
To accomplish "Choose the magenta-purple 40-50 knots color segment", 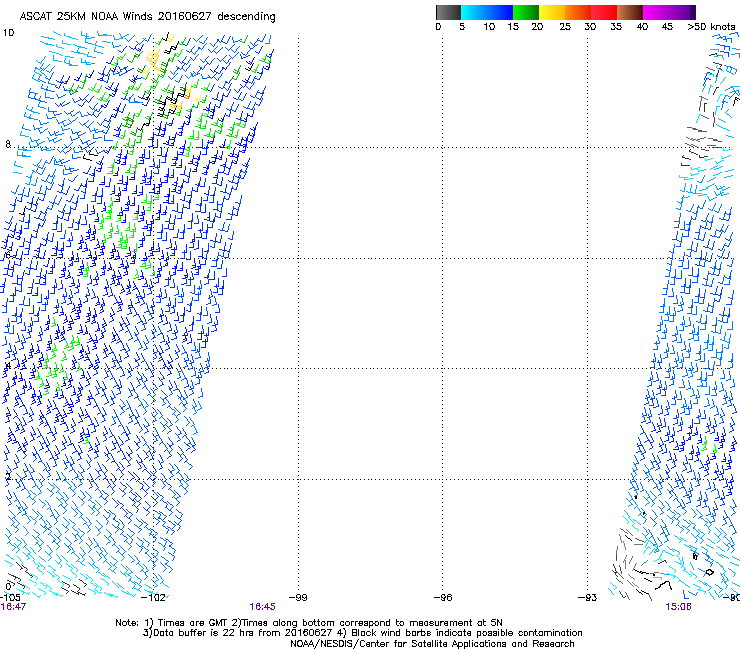I will (669, 12).
